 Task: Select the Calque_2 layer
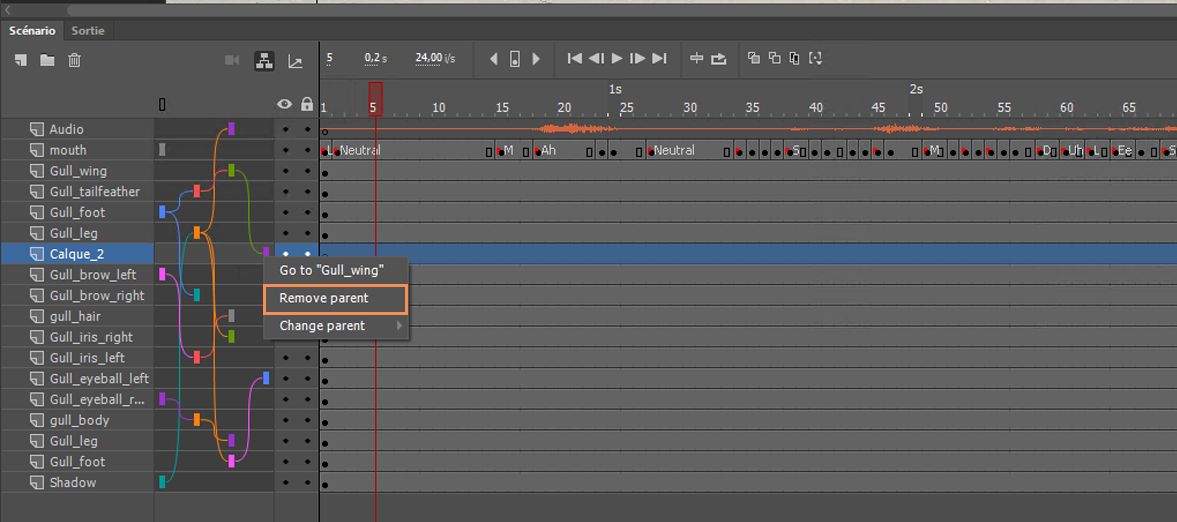(77, 254)
